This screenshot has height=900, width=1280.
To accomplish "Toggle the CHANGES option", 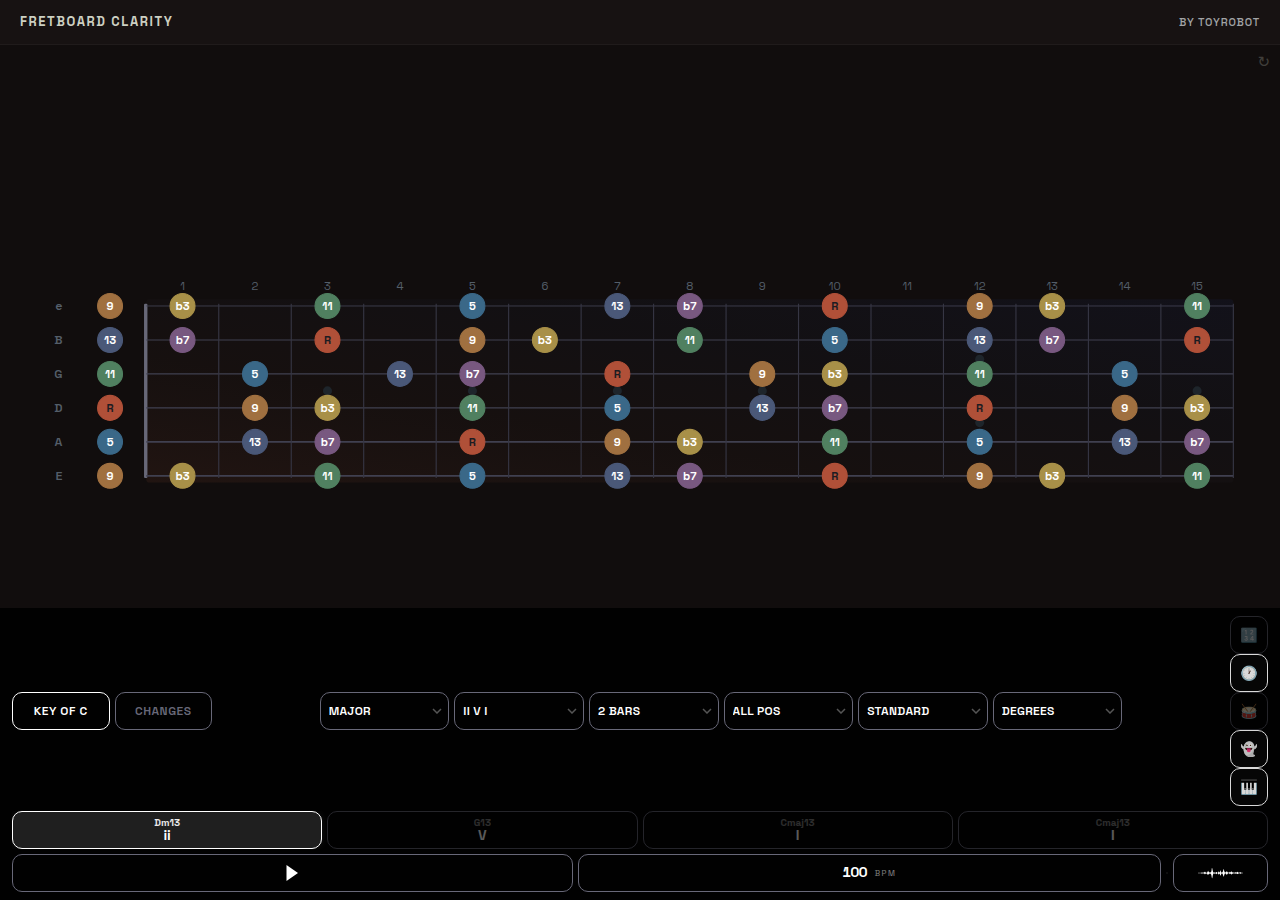I will pos(163,711).
